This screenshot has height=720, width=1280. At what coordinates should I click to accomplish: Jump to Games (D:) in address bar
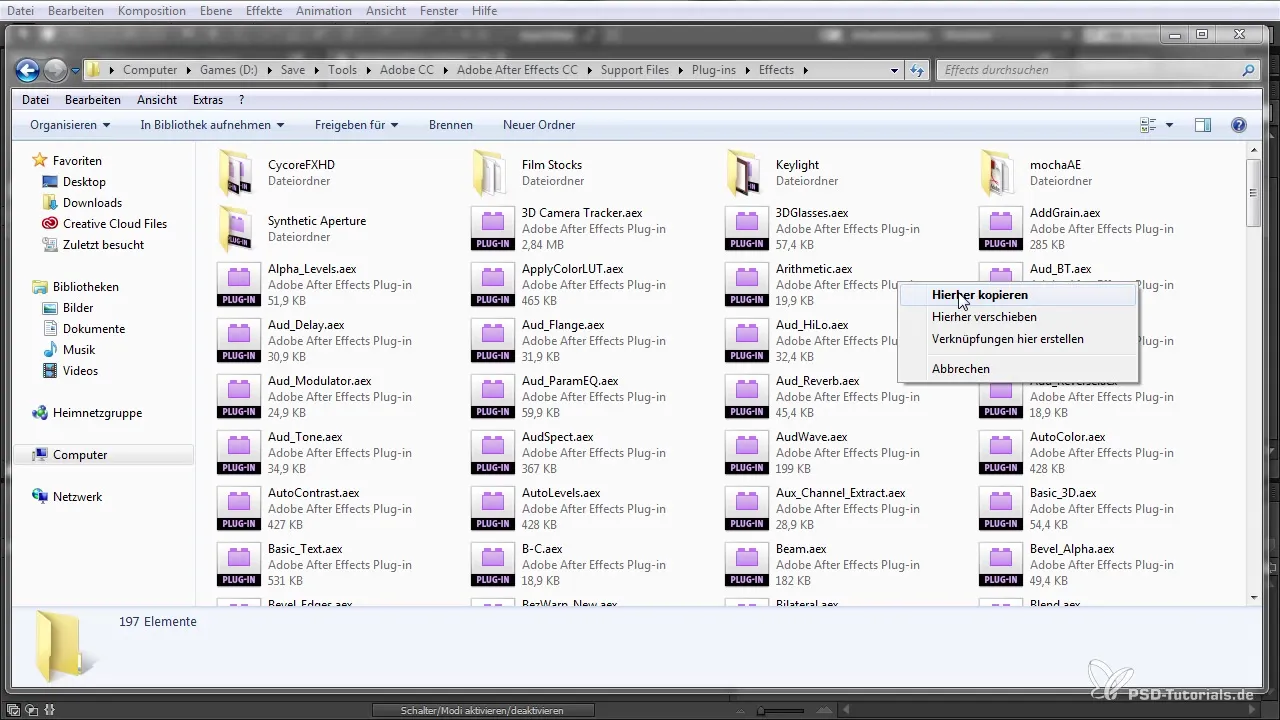pyautogui.click(x=230, y=70)
